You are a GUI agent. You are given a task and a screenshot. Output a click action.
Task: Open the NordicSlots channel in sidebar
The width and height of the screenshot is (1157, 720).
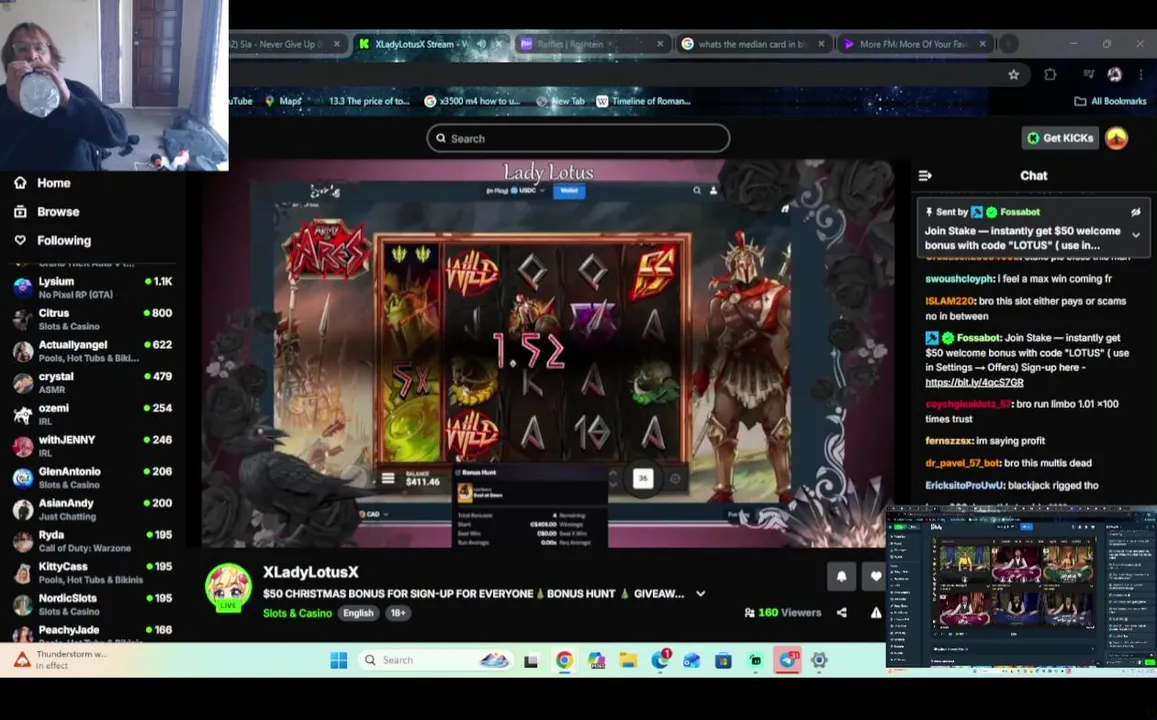click(92, 604)
